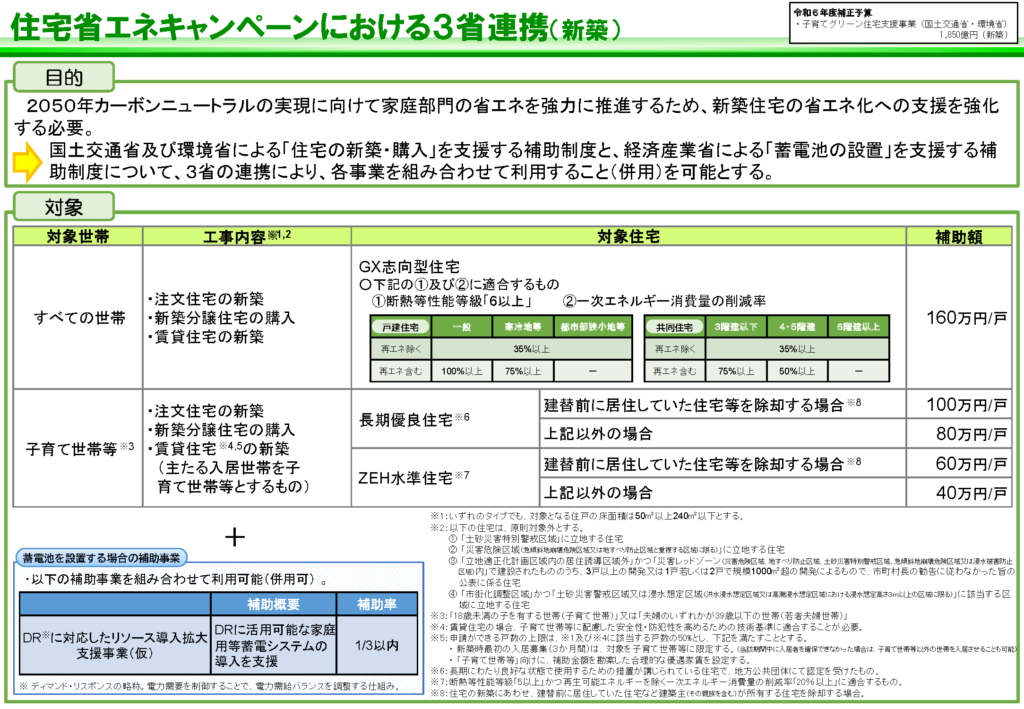Click the ディマンド・リスポンス footnote
1024x709 pixels.
click(209, 686)
